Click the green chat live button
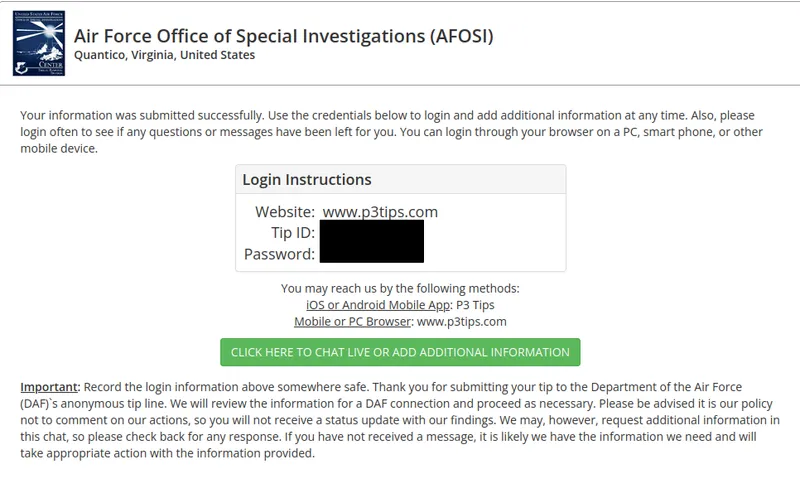800x480 pixels. (x=400, y=352)
